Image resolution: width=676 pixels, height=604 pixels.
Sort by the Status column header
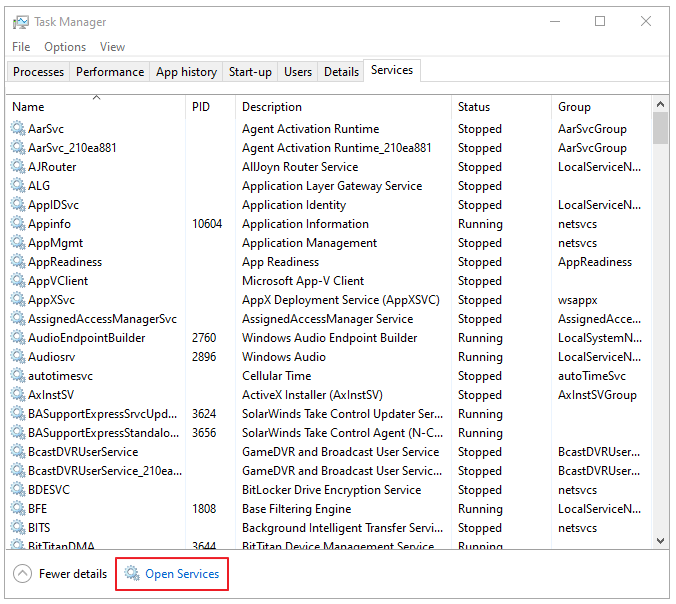pyautogui.click(x=501, y=106)
